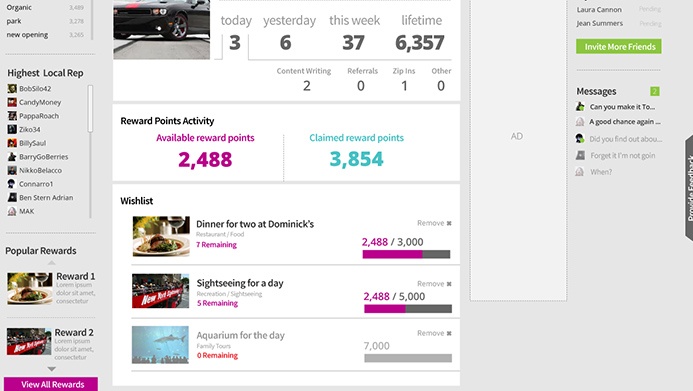
Task: Open Sightseeing for a day title
Action: [x=240, y=283]
